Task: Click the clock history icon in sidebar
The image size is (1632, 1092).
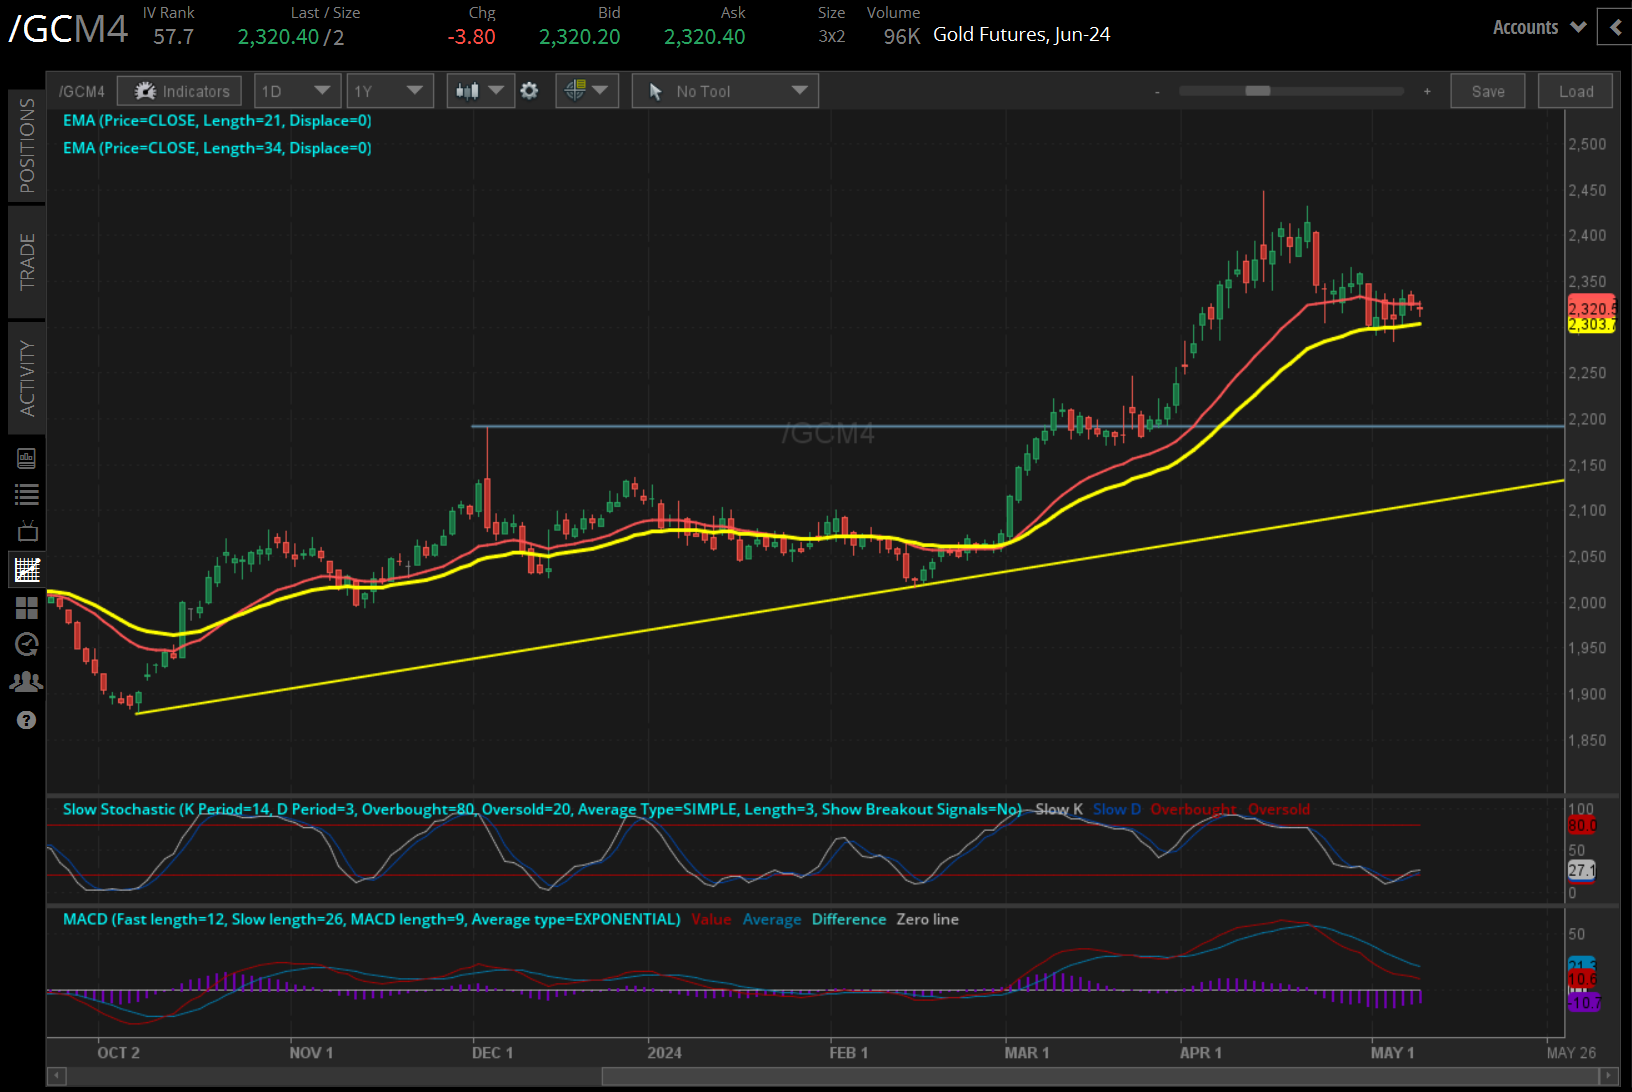Action: [x=27, y=645]
